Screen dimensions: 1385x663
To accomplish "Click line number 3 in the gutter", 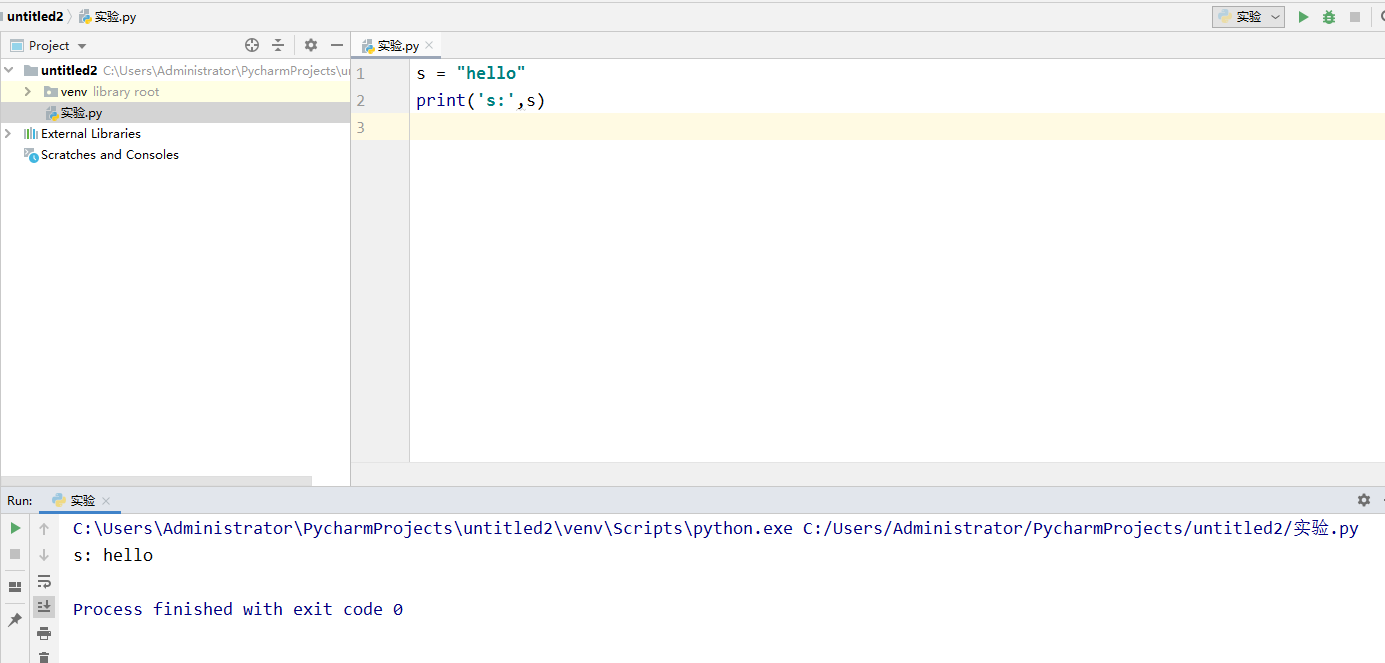I will (360, 127).
